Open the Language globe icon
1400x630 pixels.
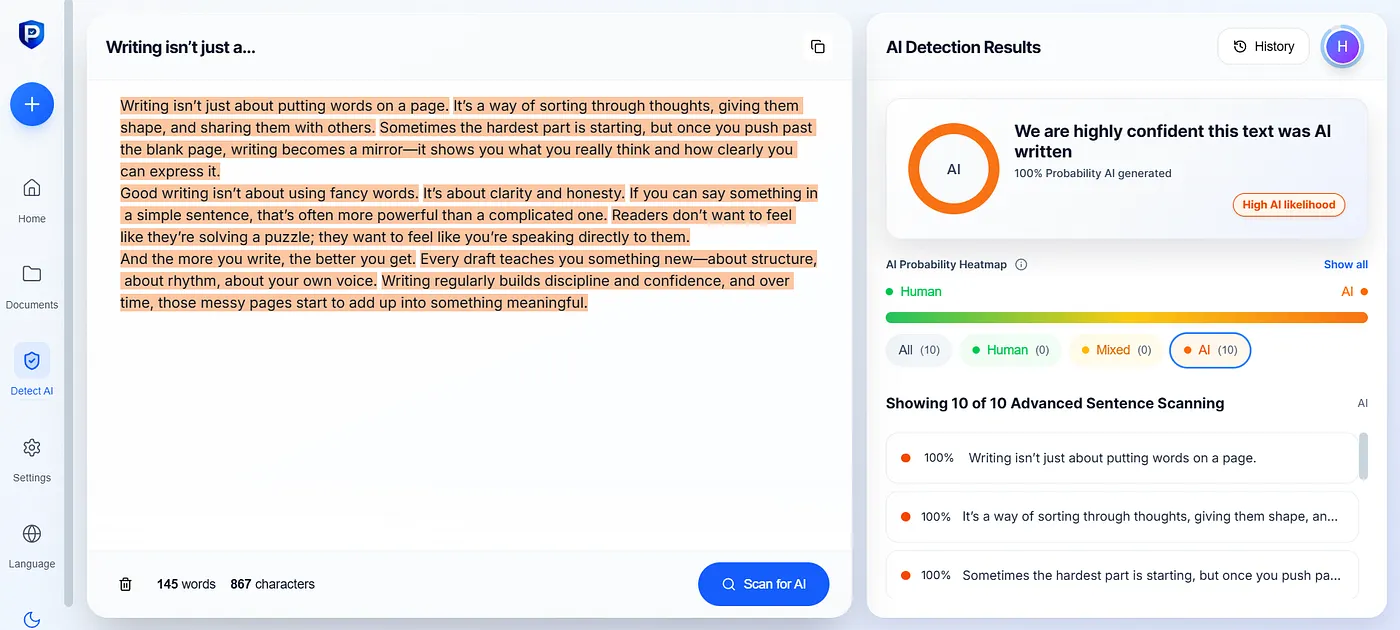(x=32, y=533)
